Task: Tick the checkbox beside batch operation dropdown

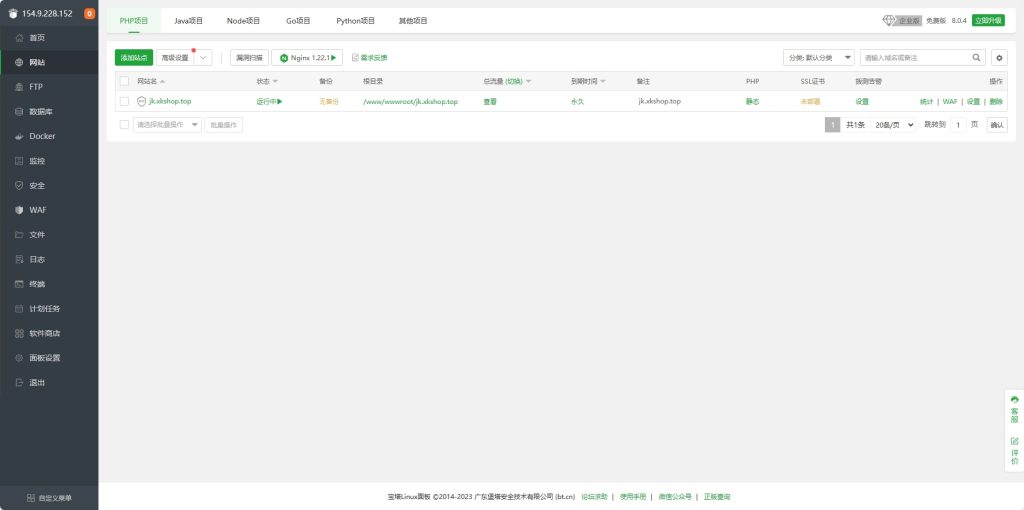Action: click(x=125, y=125)
